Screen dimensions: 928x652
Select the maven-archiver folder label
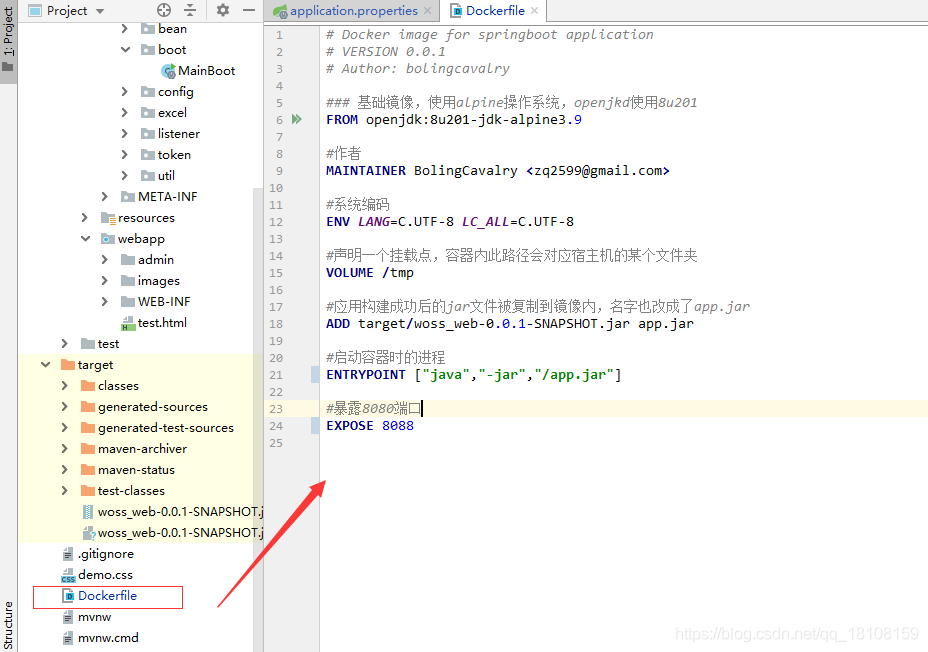[x=142, y=448]
